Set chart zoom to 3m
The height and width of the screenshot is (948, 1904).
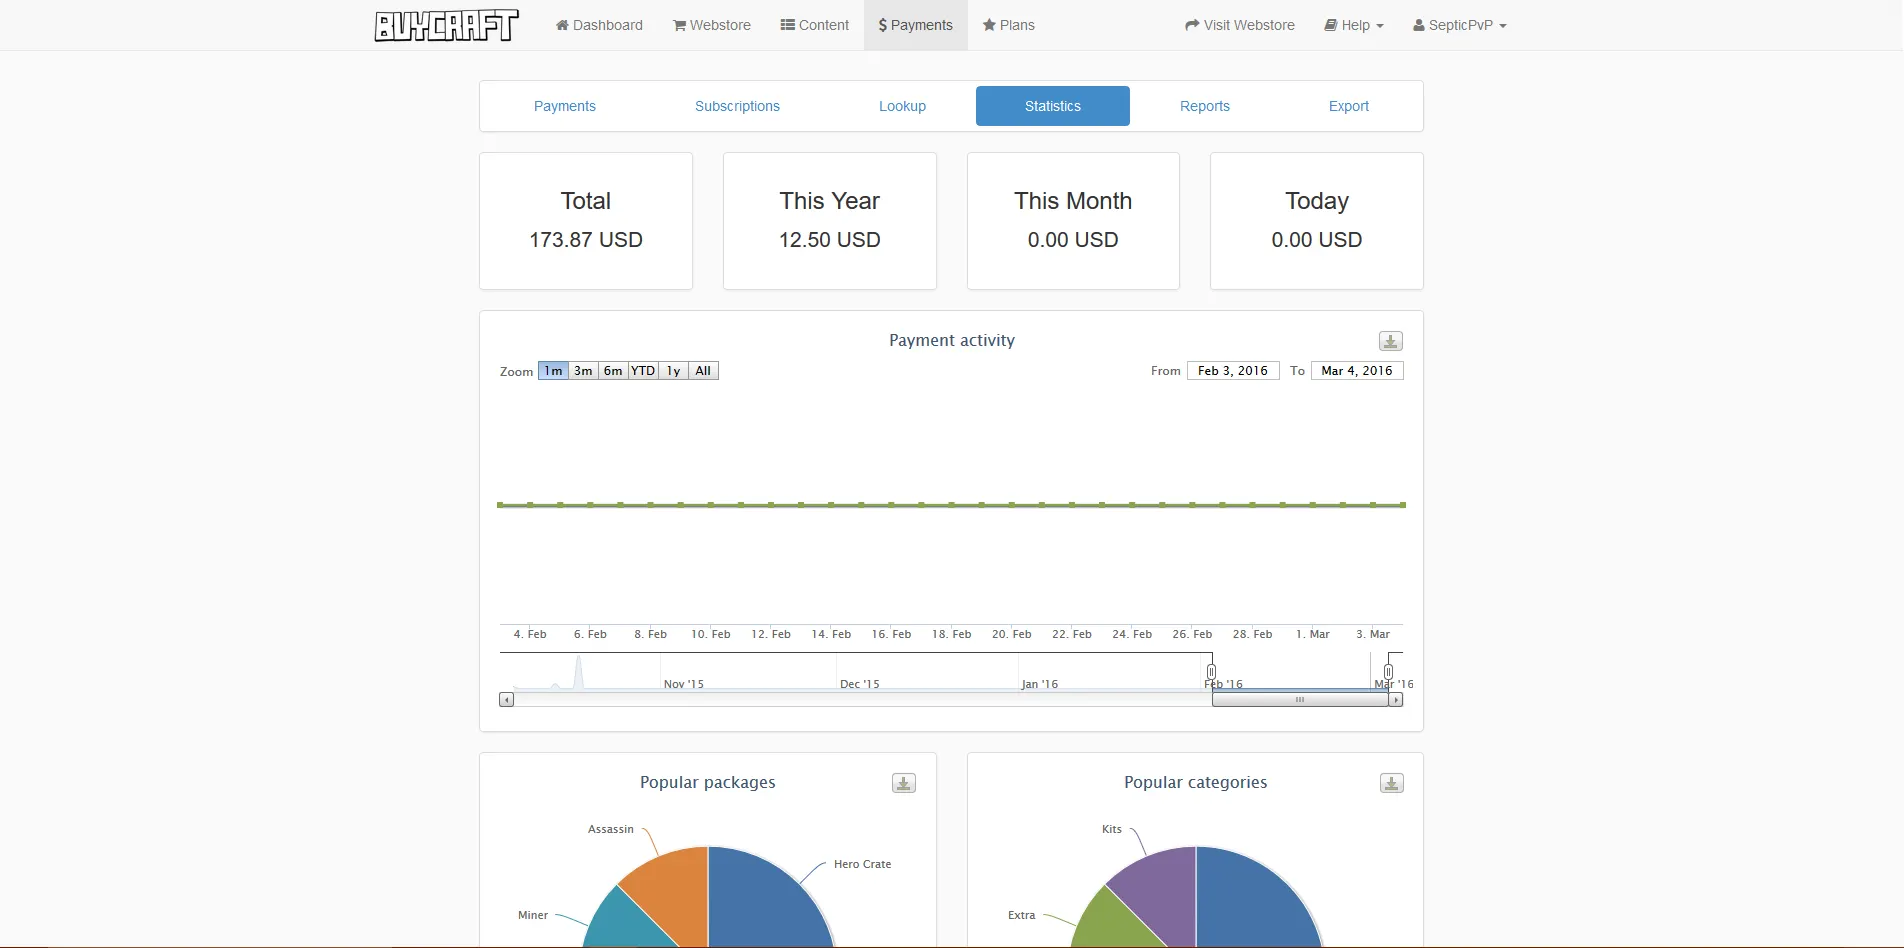tap(583, 371)
